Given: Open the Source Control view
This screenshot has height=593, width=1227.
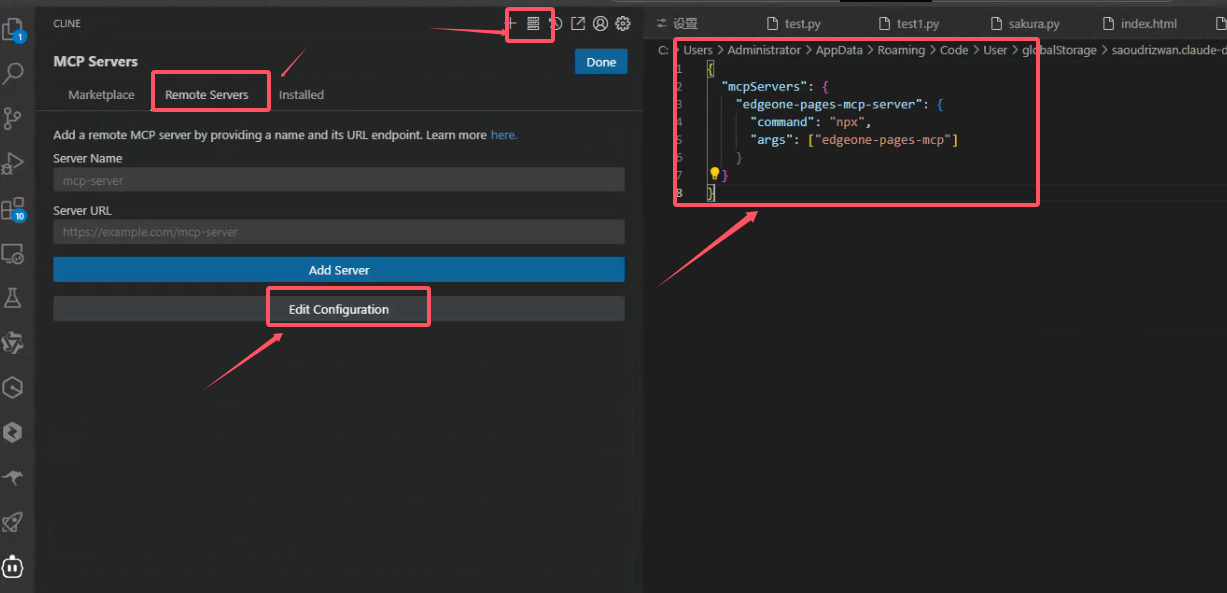Looking at the screenshot, I should [x=13, y=118].
